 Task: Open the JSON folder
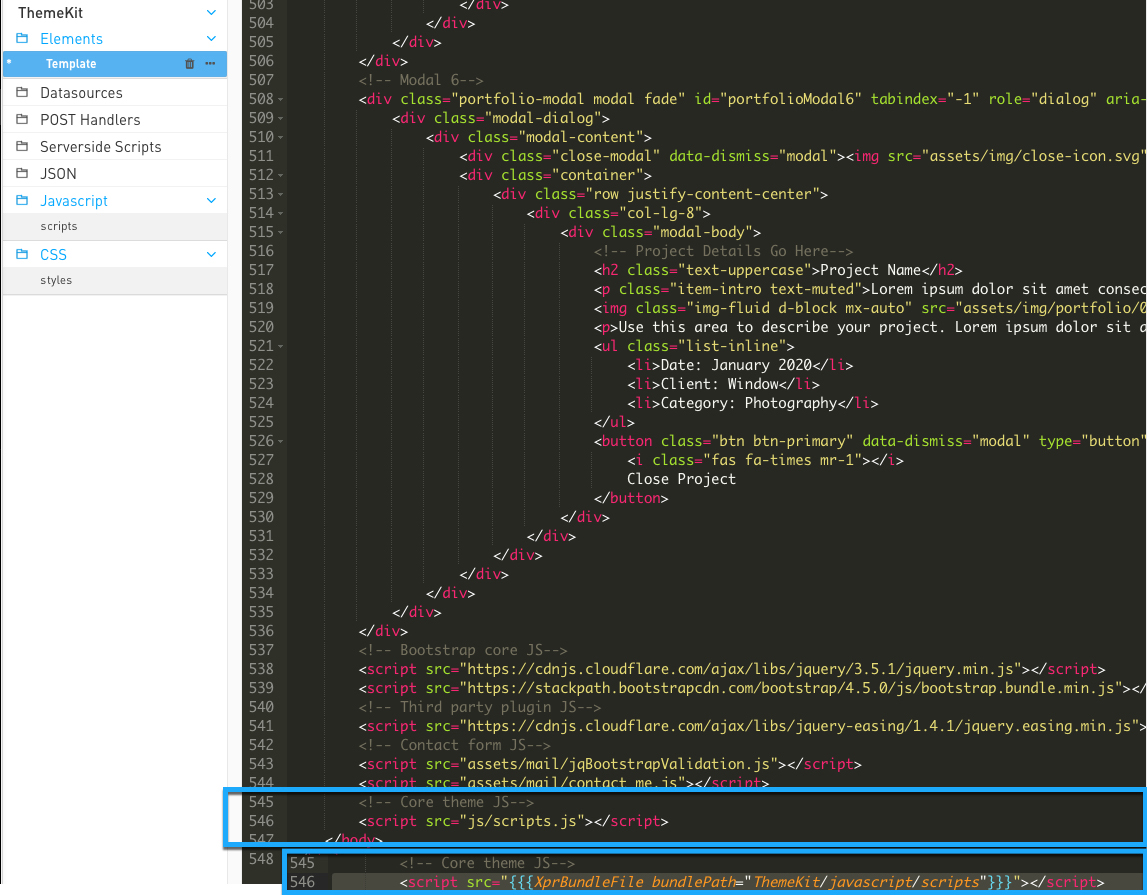115,174
